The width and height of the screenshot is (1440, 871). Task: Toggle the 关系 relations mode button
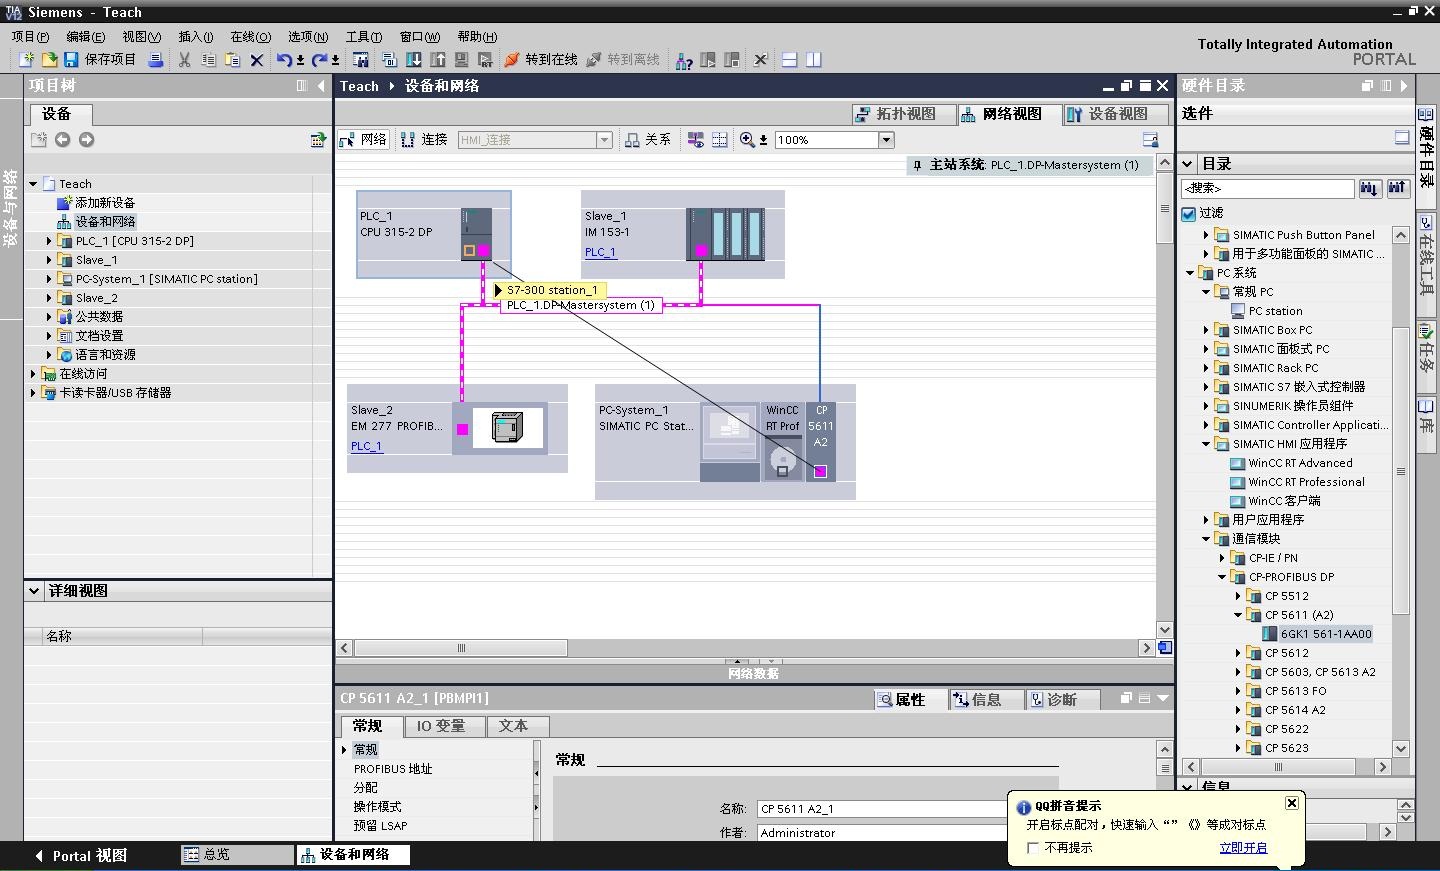click(x=648, y=140)
